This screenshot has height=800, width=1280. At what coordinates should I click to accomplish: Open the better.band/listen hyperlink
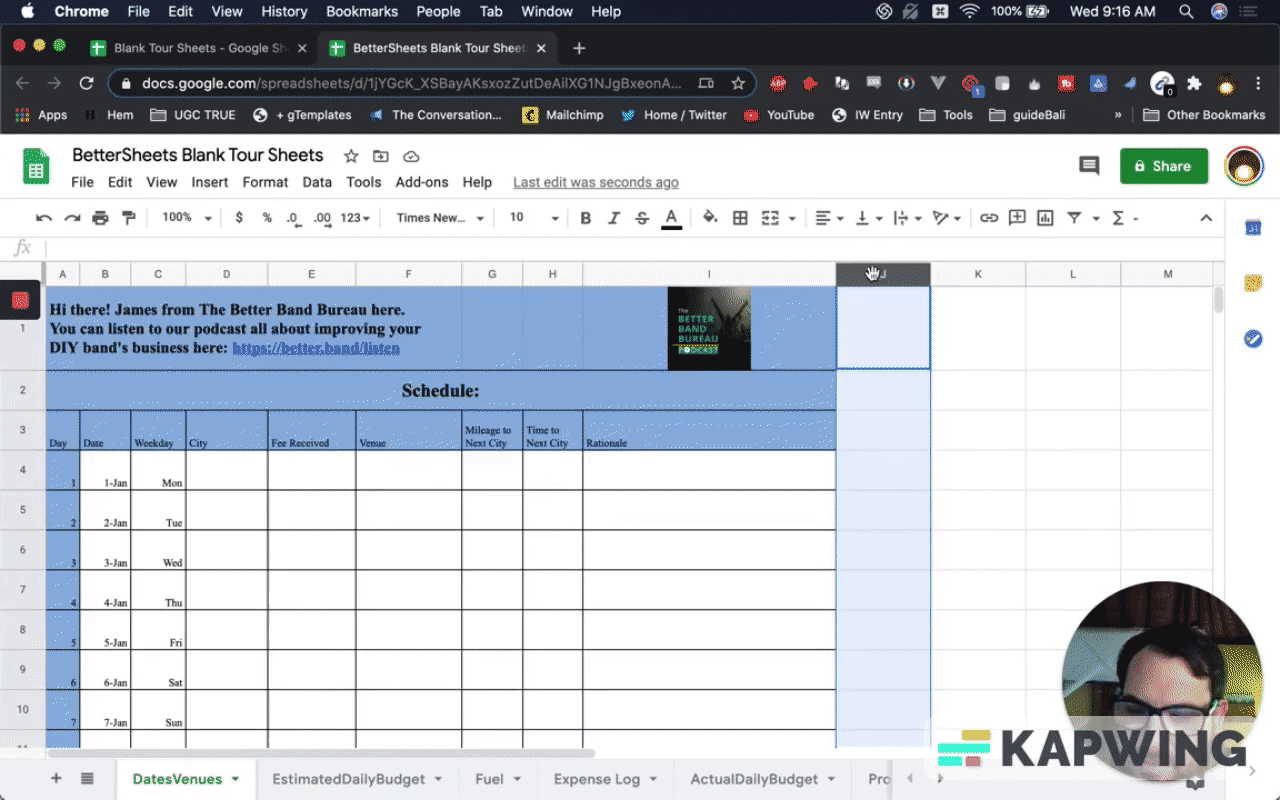pyautogui.click(x=316, y=348)
